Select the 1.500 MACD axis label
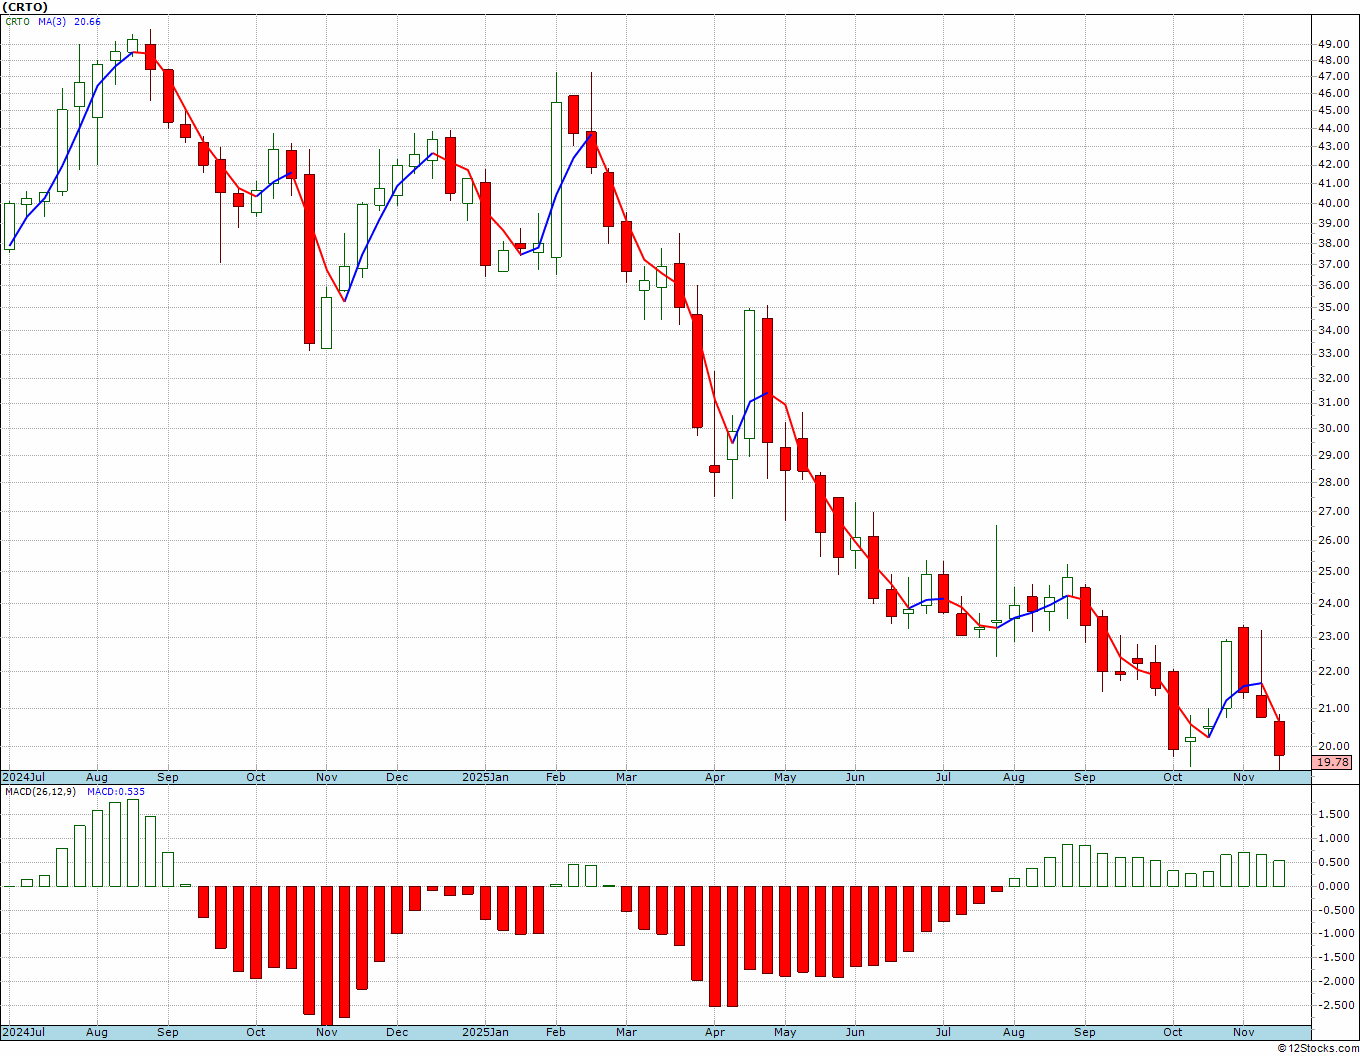This screenshot has height=1056, width=1360. click(1333, 814)
